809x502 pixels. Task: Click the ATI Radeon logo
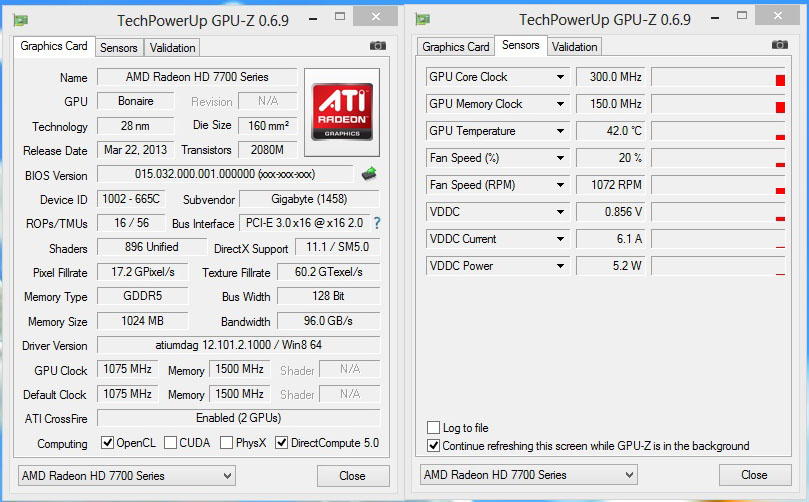point(342,112)
